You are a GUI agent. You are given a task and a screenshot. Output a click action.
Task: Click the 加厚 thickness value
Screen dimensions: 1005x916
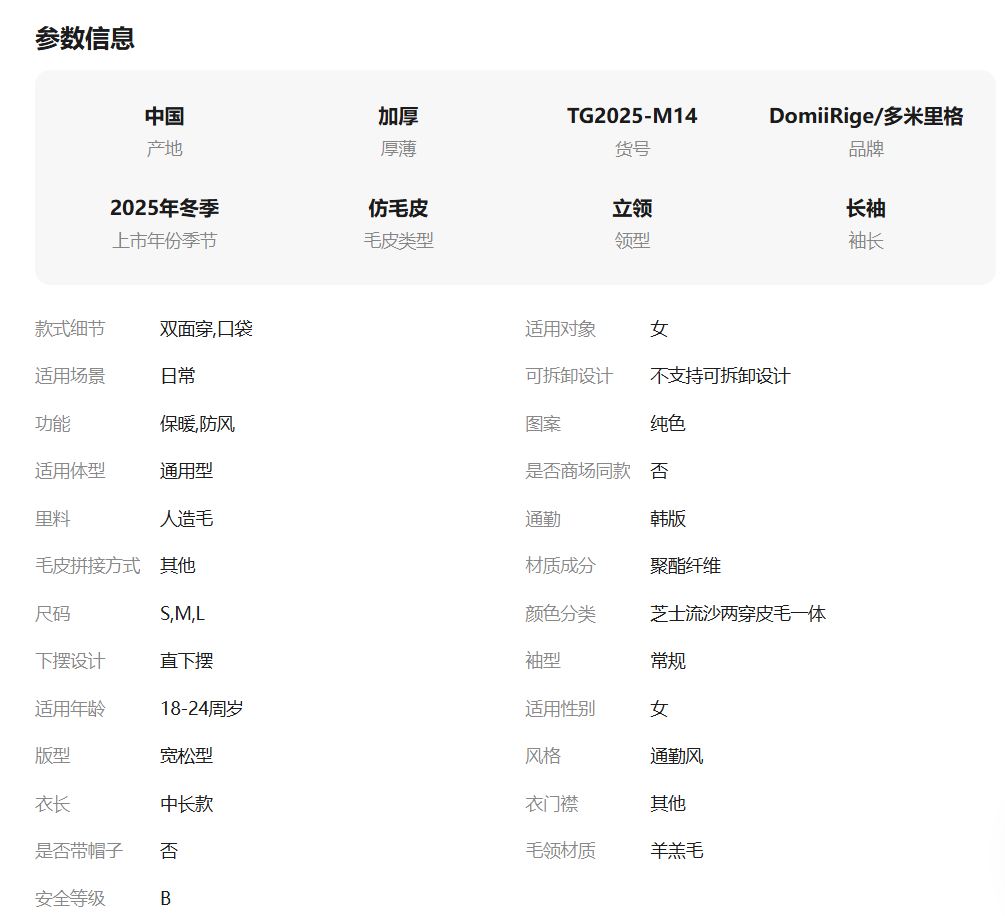(398, 116)
